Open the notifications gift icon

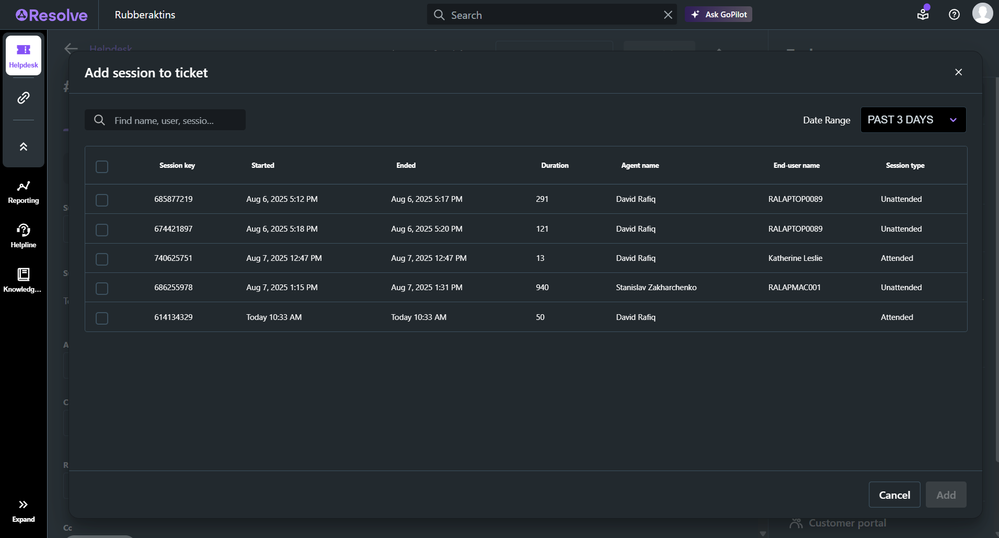923,15
